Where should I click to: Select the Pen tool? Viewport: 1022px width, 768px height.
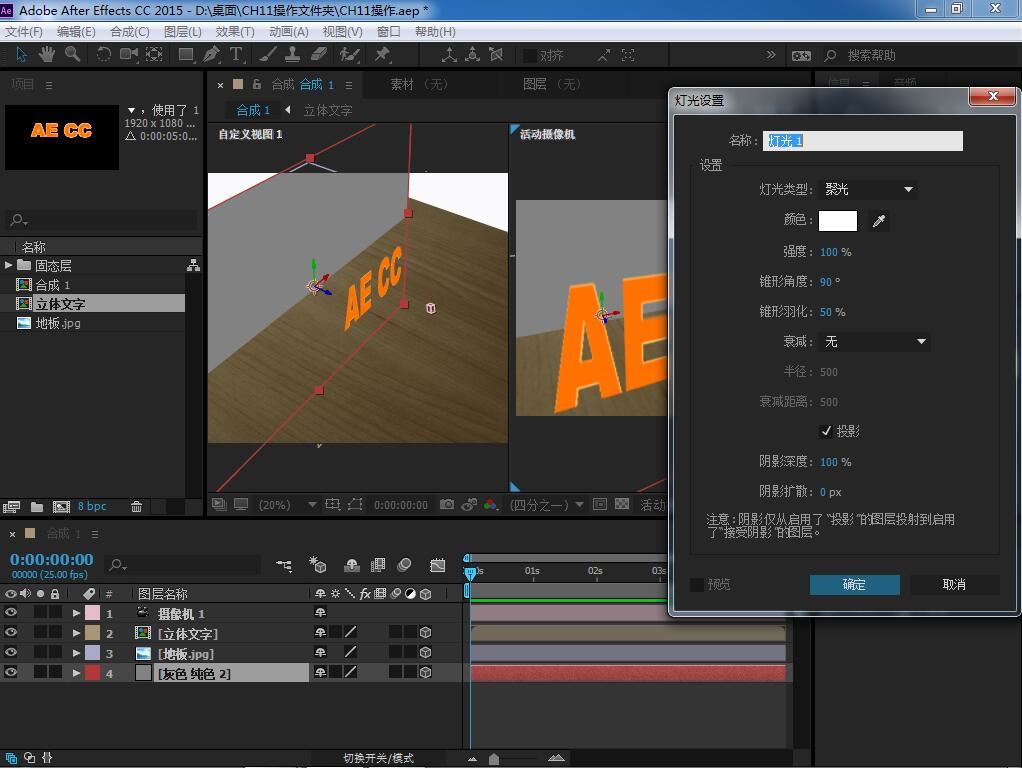click(x=211, y=55)
